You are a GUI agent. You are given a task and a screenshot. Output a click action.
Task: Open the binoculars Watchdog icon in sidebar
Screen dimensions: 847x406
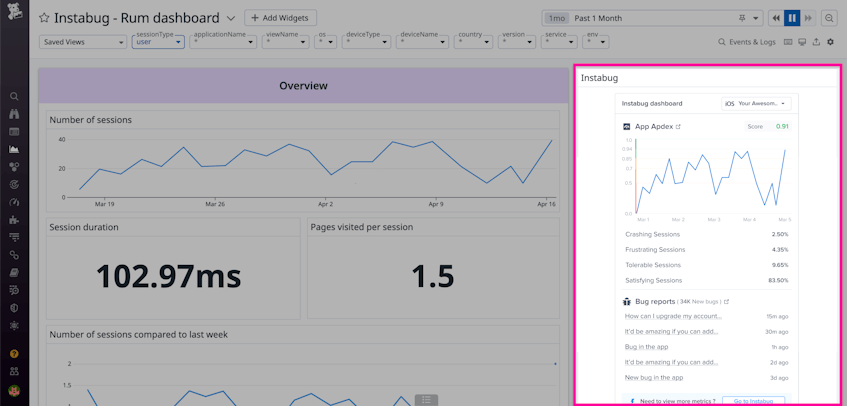point(15,114)
